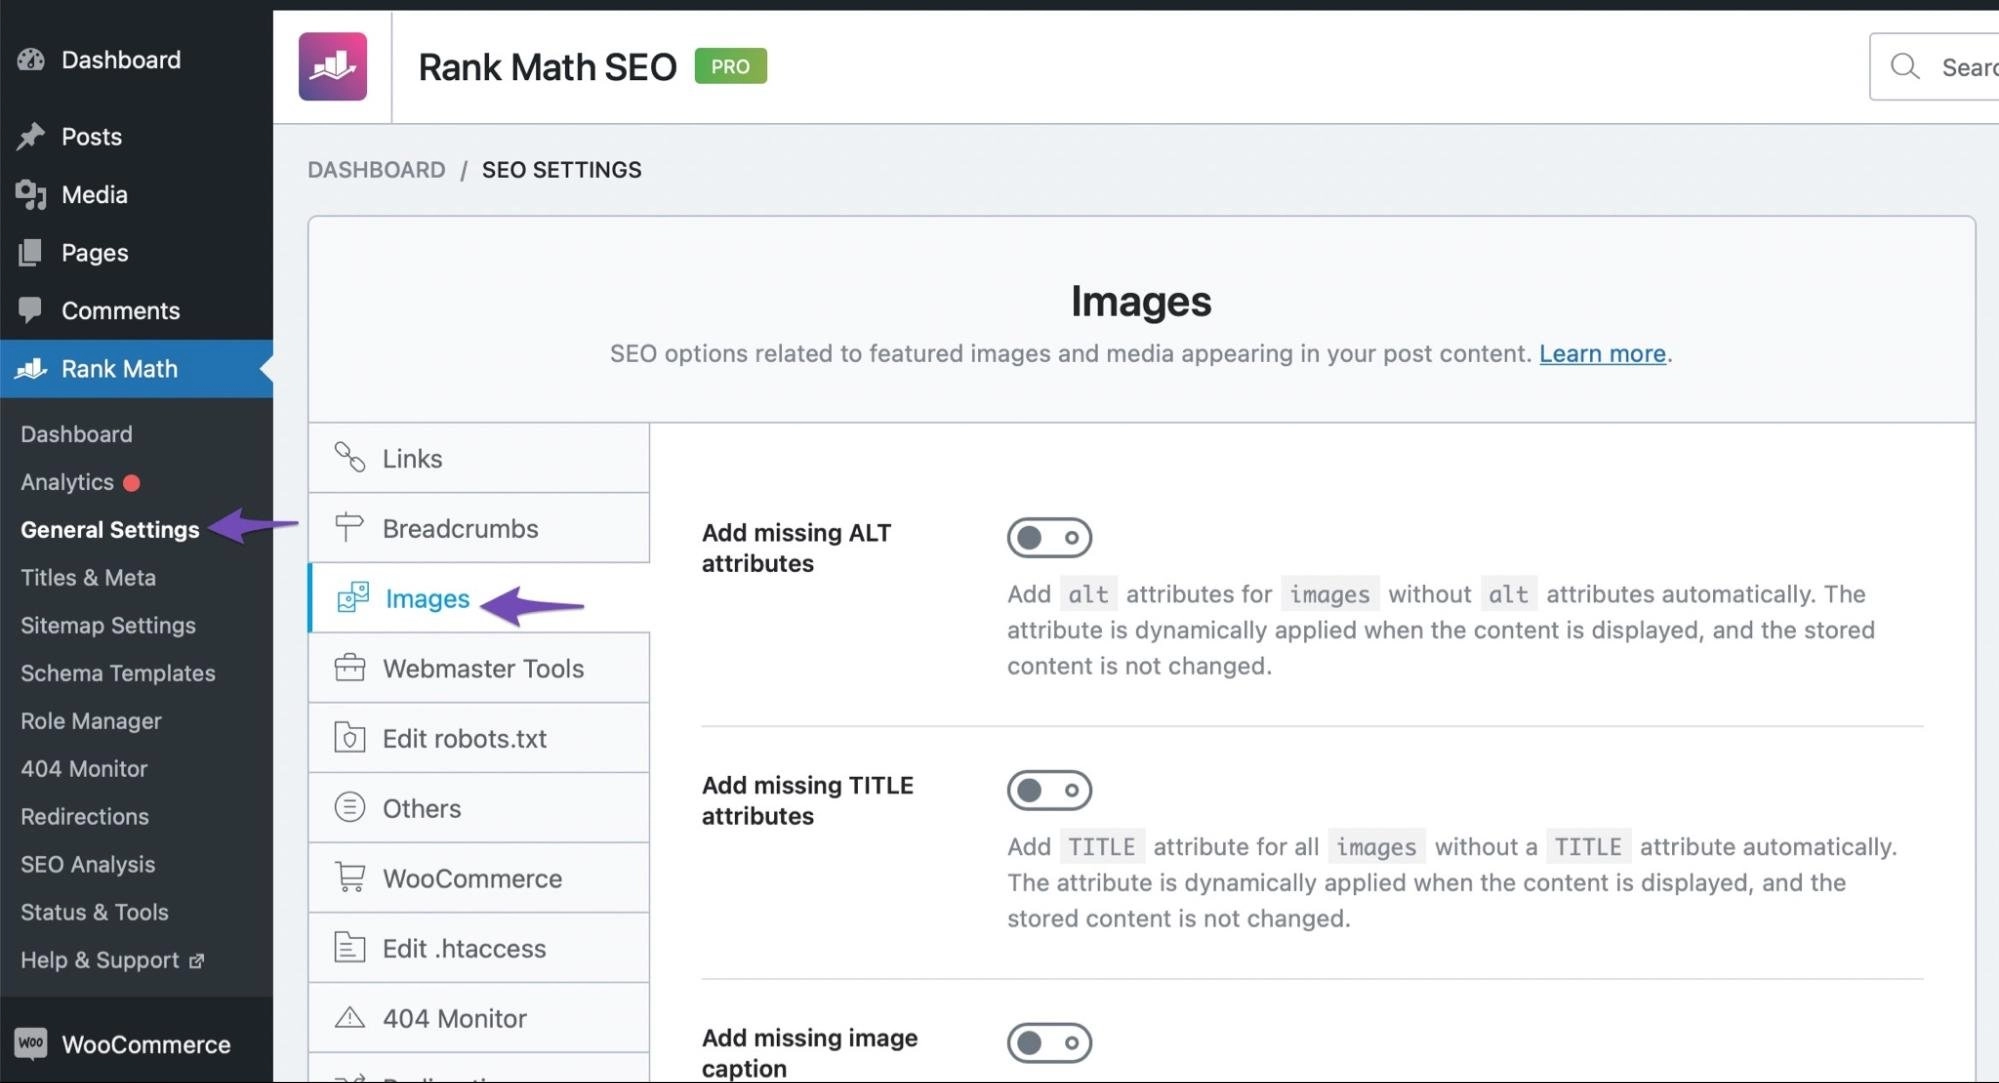The image size is (1999, 1083).
Task: Toggle Add missing TITLE attributes off
Action: (x=1048, y=788)
